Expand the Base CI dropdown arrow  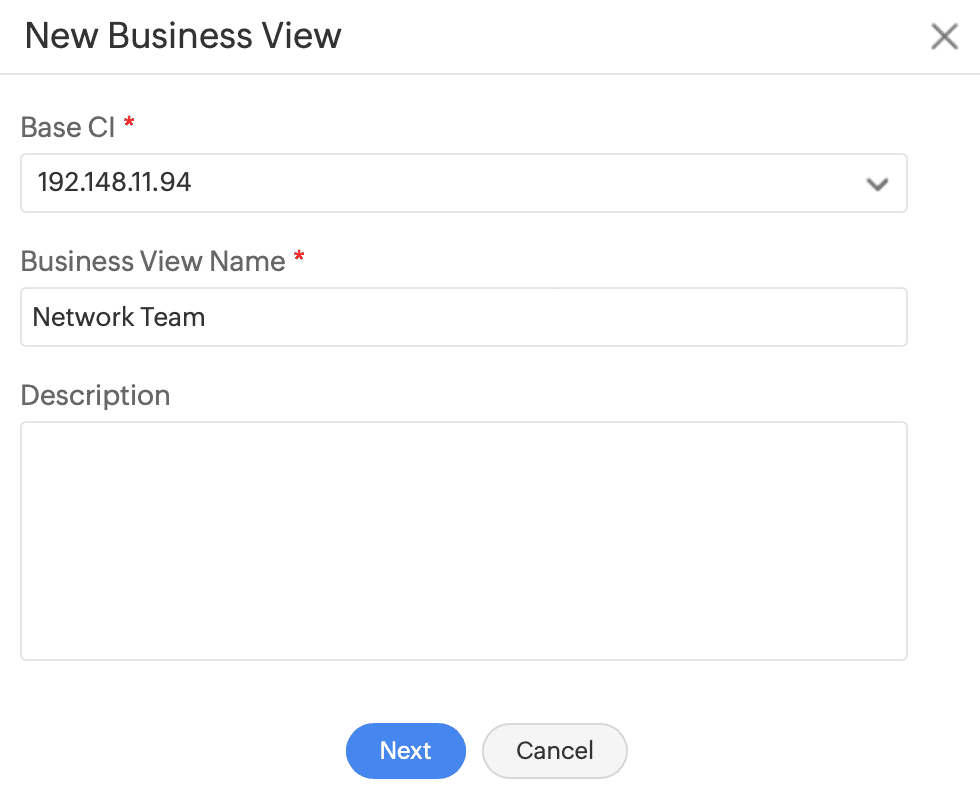point(877,184)
